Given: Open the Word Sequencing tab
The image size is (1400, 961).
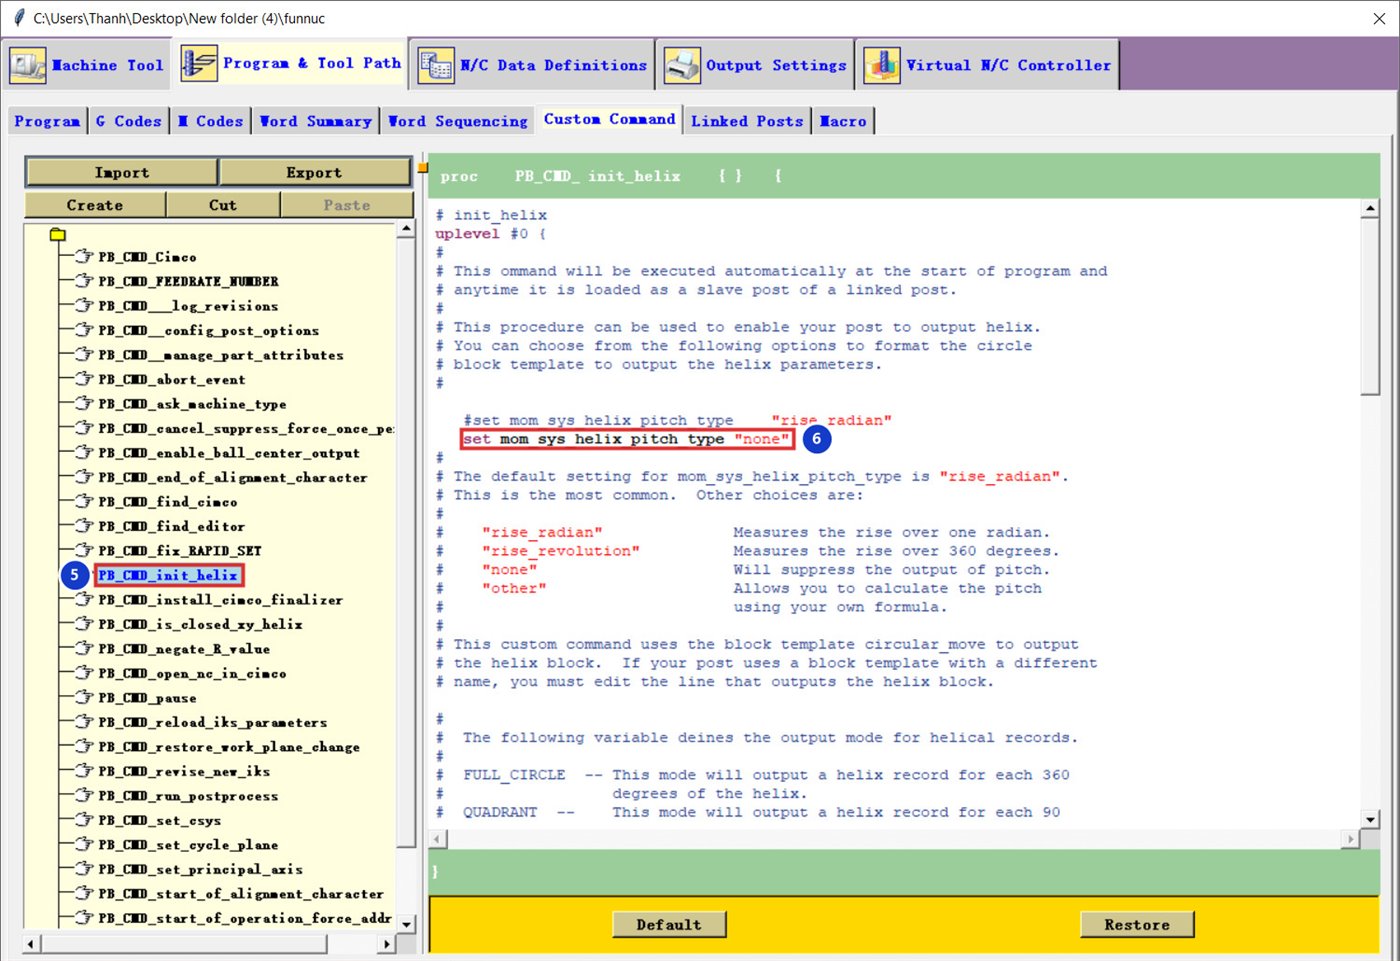Looking at the screenshot, I should [457, 121].
